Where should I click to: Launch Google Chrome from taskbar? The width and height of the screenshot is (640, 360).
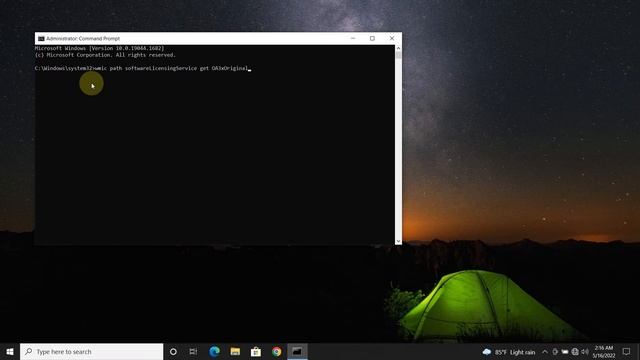tap(276, 351)
